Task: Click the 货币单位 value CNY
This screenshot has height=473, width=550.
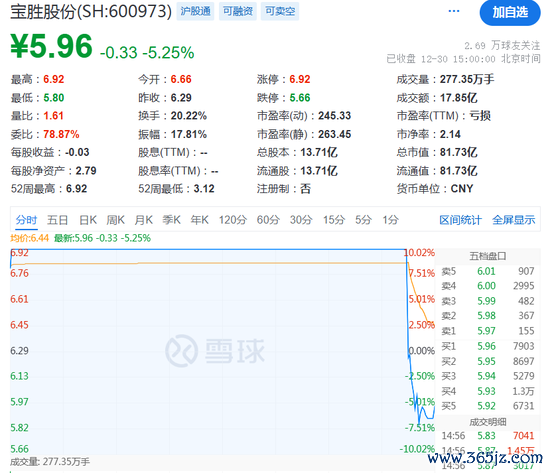Action: pos(462,189)
